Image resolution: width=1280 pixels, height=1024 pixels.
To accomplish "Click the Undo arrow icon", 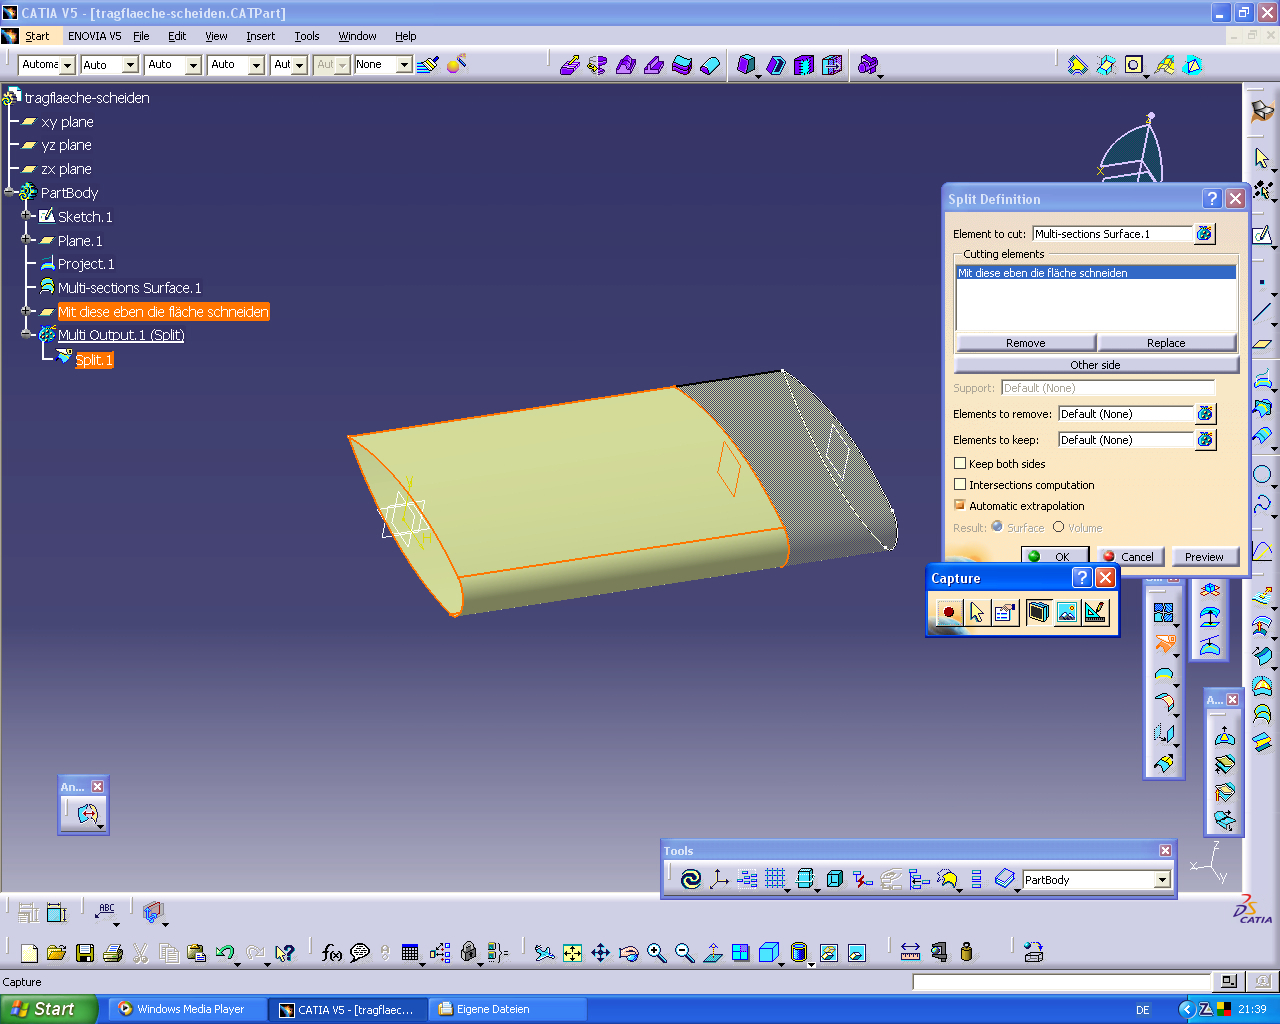I will pyautogui.click(x=225, y=953).
